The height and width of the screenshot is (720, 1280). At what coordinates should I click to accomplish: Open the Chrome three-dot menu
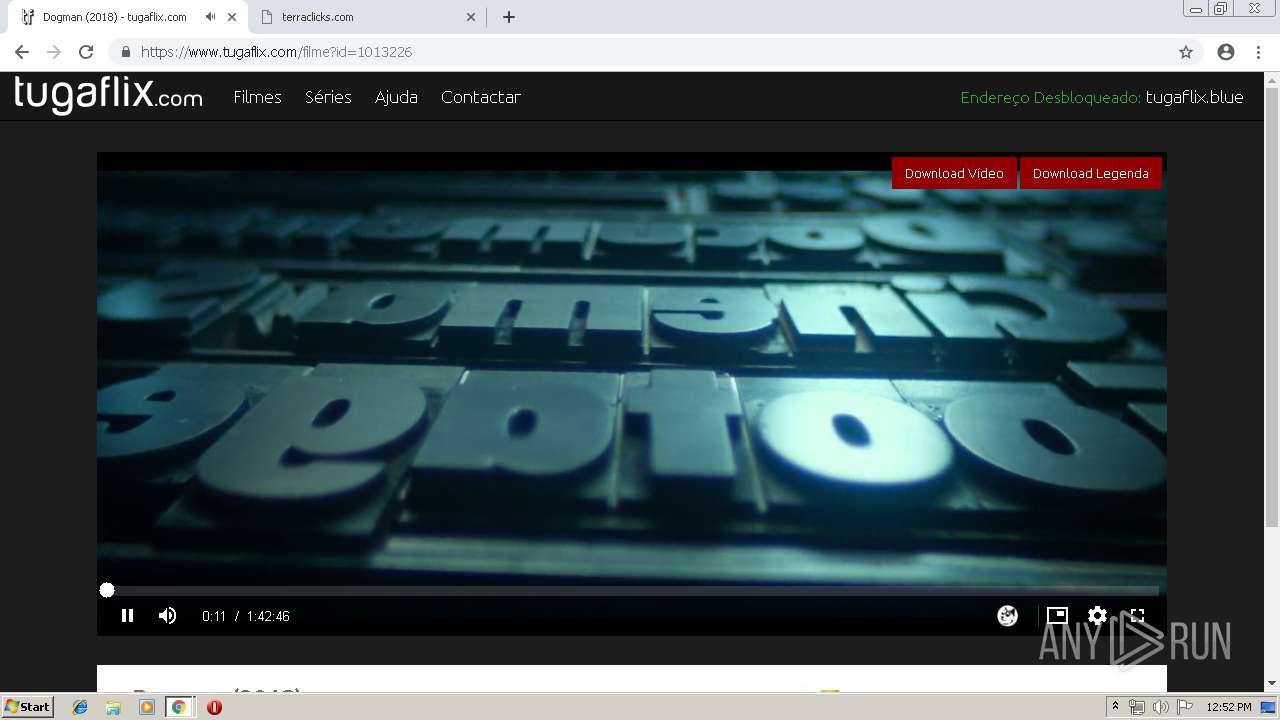coord(1258,52)
